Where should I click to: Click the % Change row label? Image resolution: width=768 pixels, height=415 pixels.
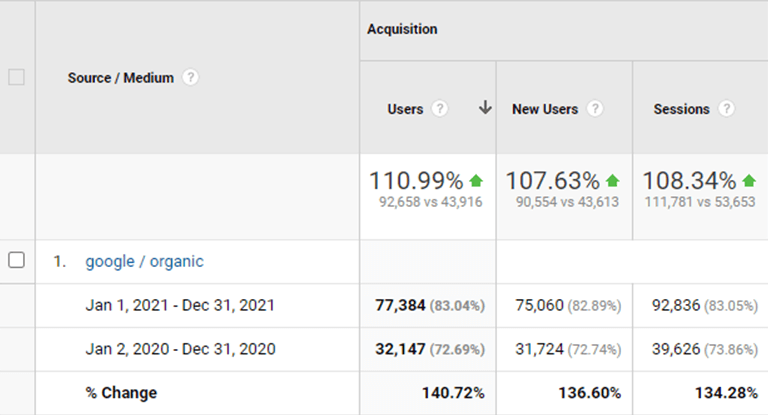point(121,393)
